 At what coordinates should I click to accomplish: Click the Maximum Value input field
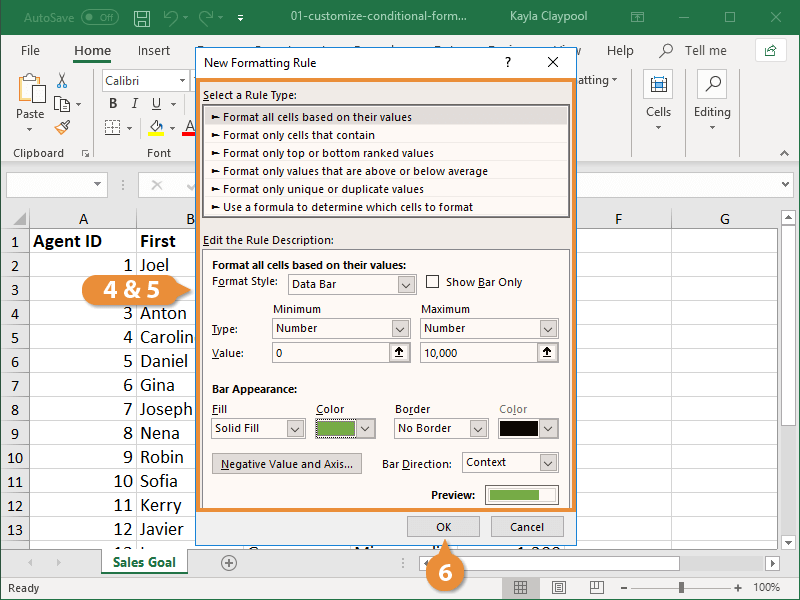(480, 352)
